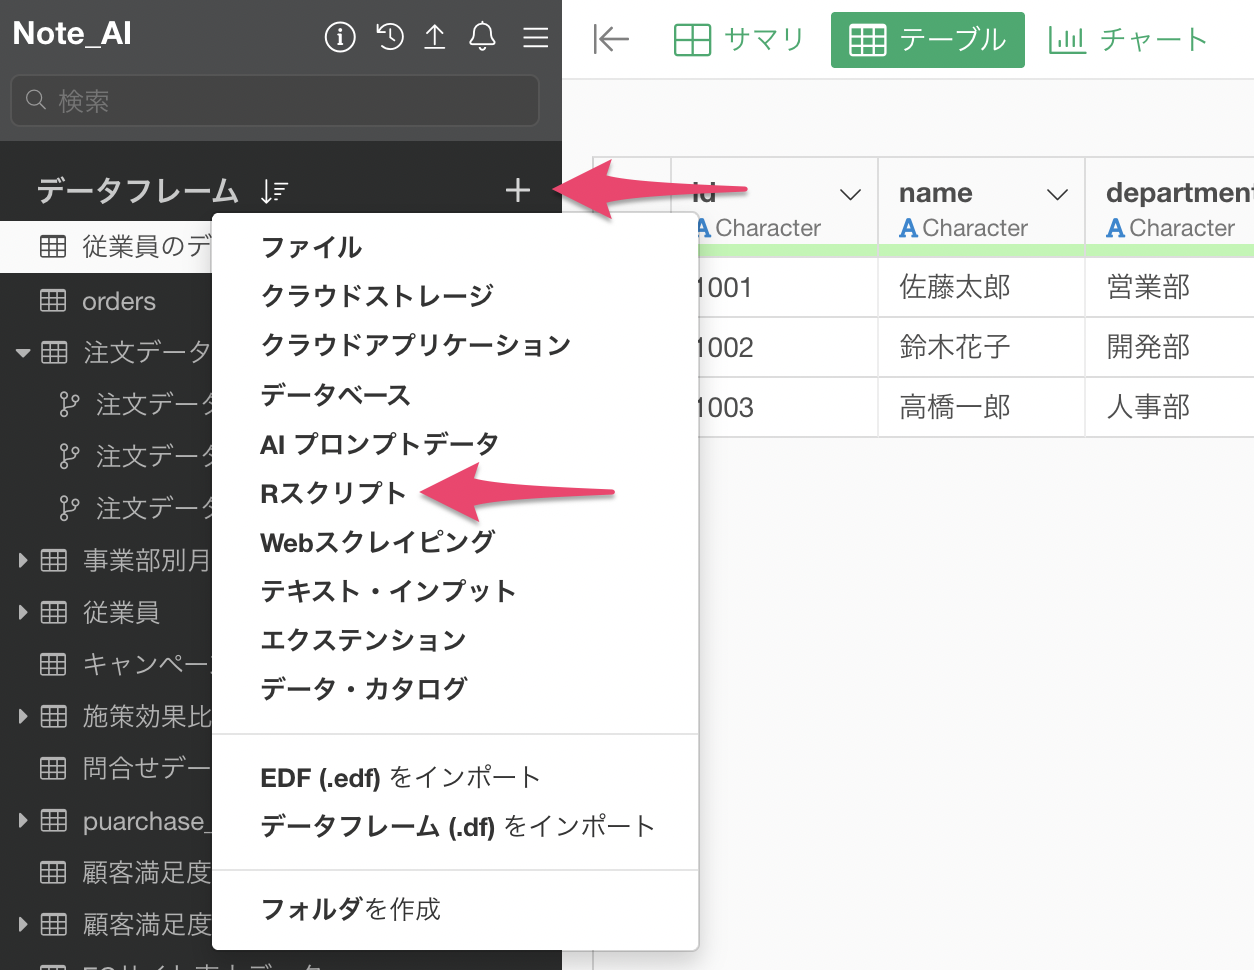
Task: Click the Note_AI project title
Action: [x=72, y=34]
